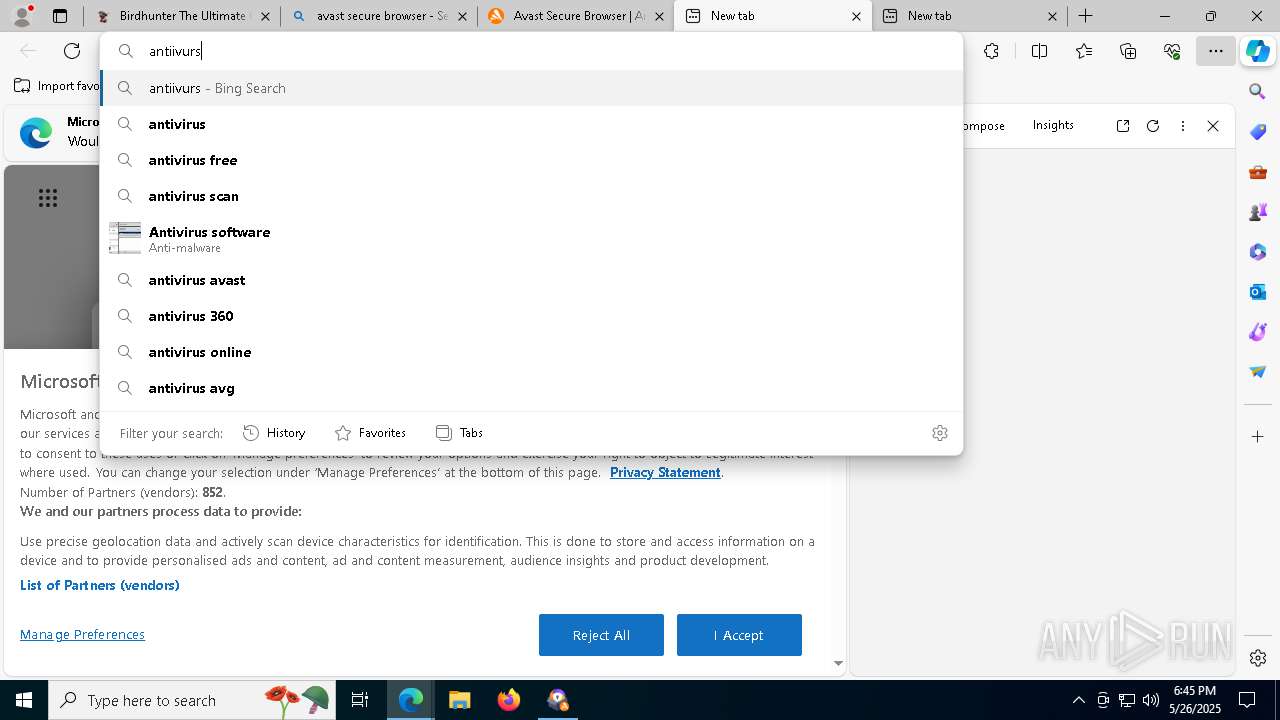Open the sidebar Search icon
Image resolution: width=1280 pixels, height=720 pixels.
point(1258,92)
